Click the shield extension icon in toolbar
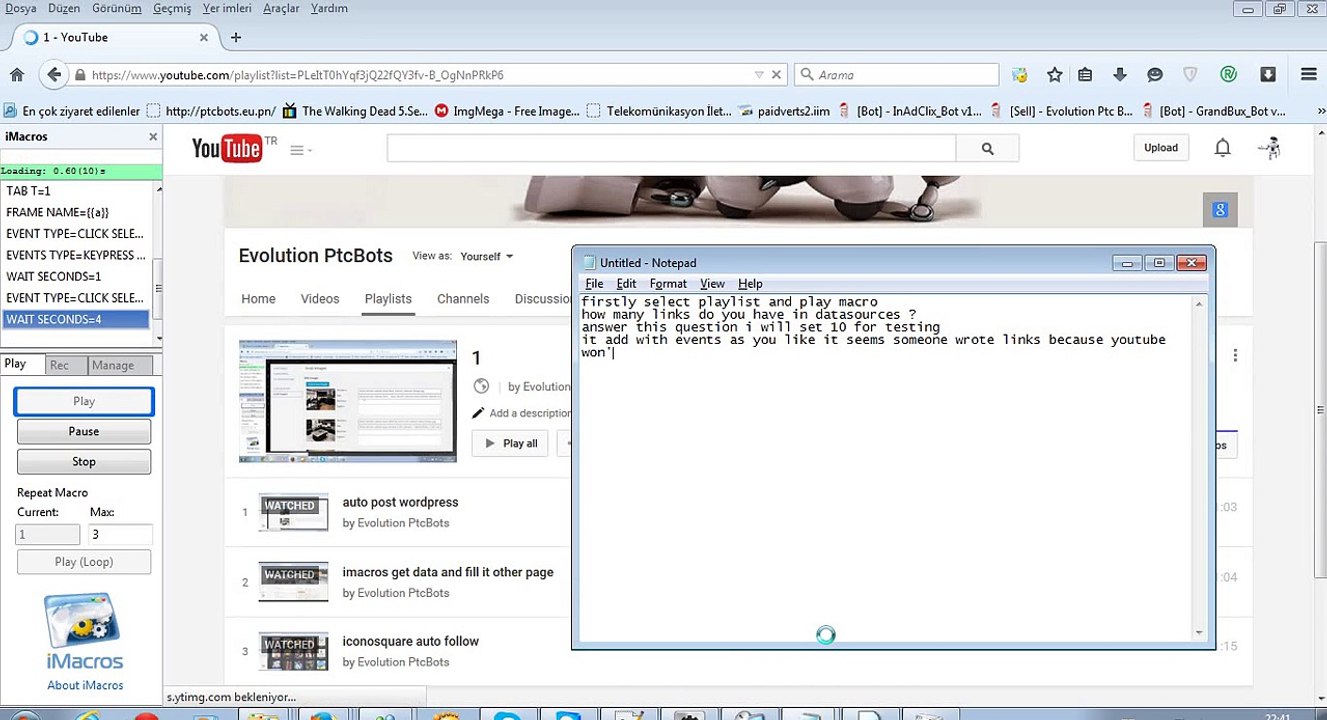 tap(1190, 75)
